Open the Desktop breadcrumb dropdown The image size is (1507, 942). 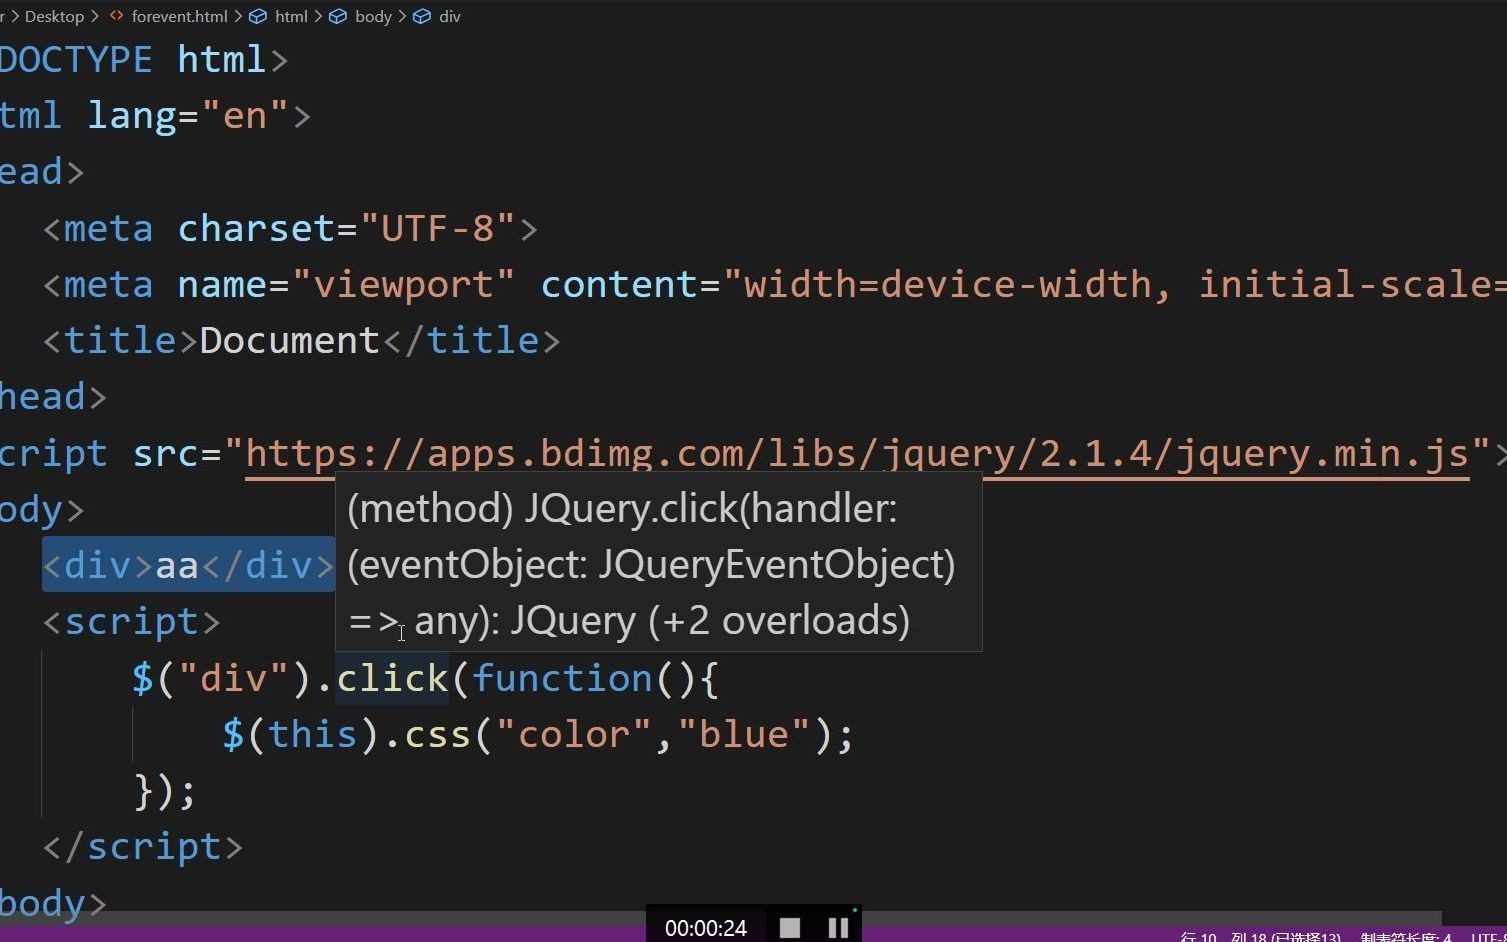55,16
